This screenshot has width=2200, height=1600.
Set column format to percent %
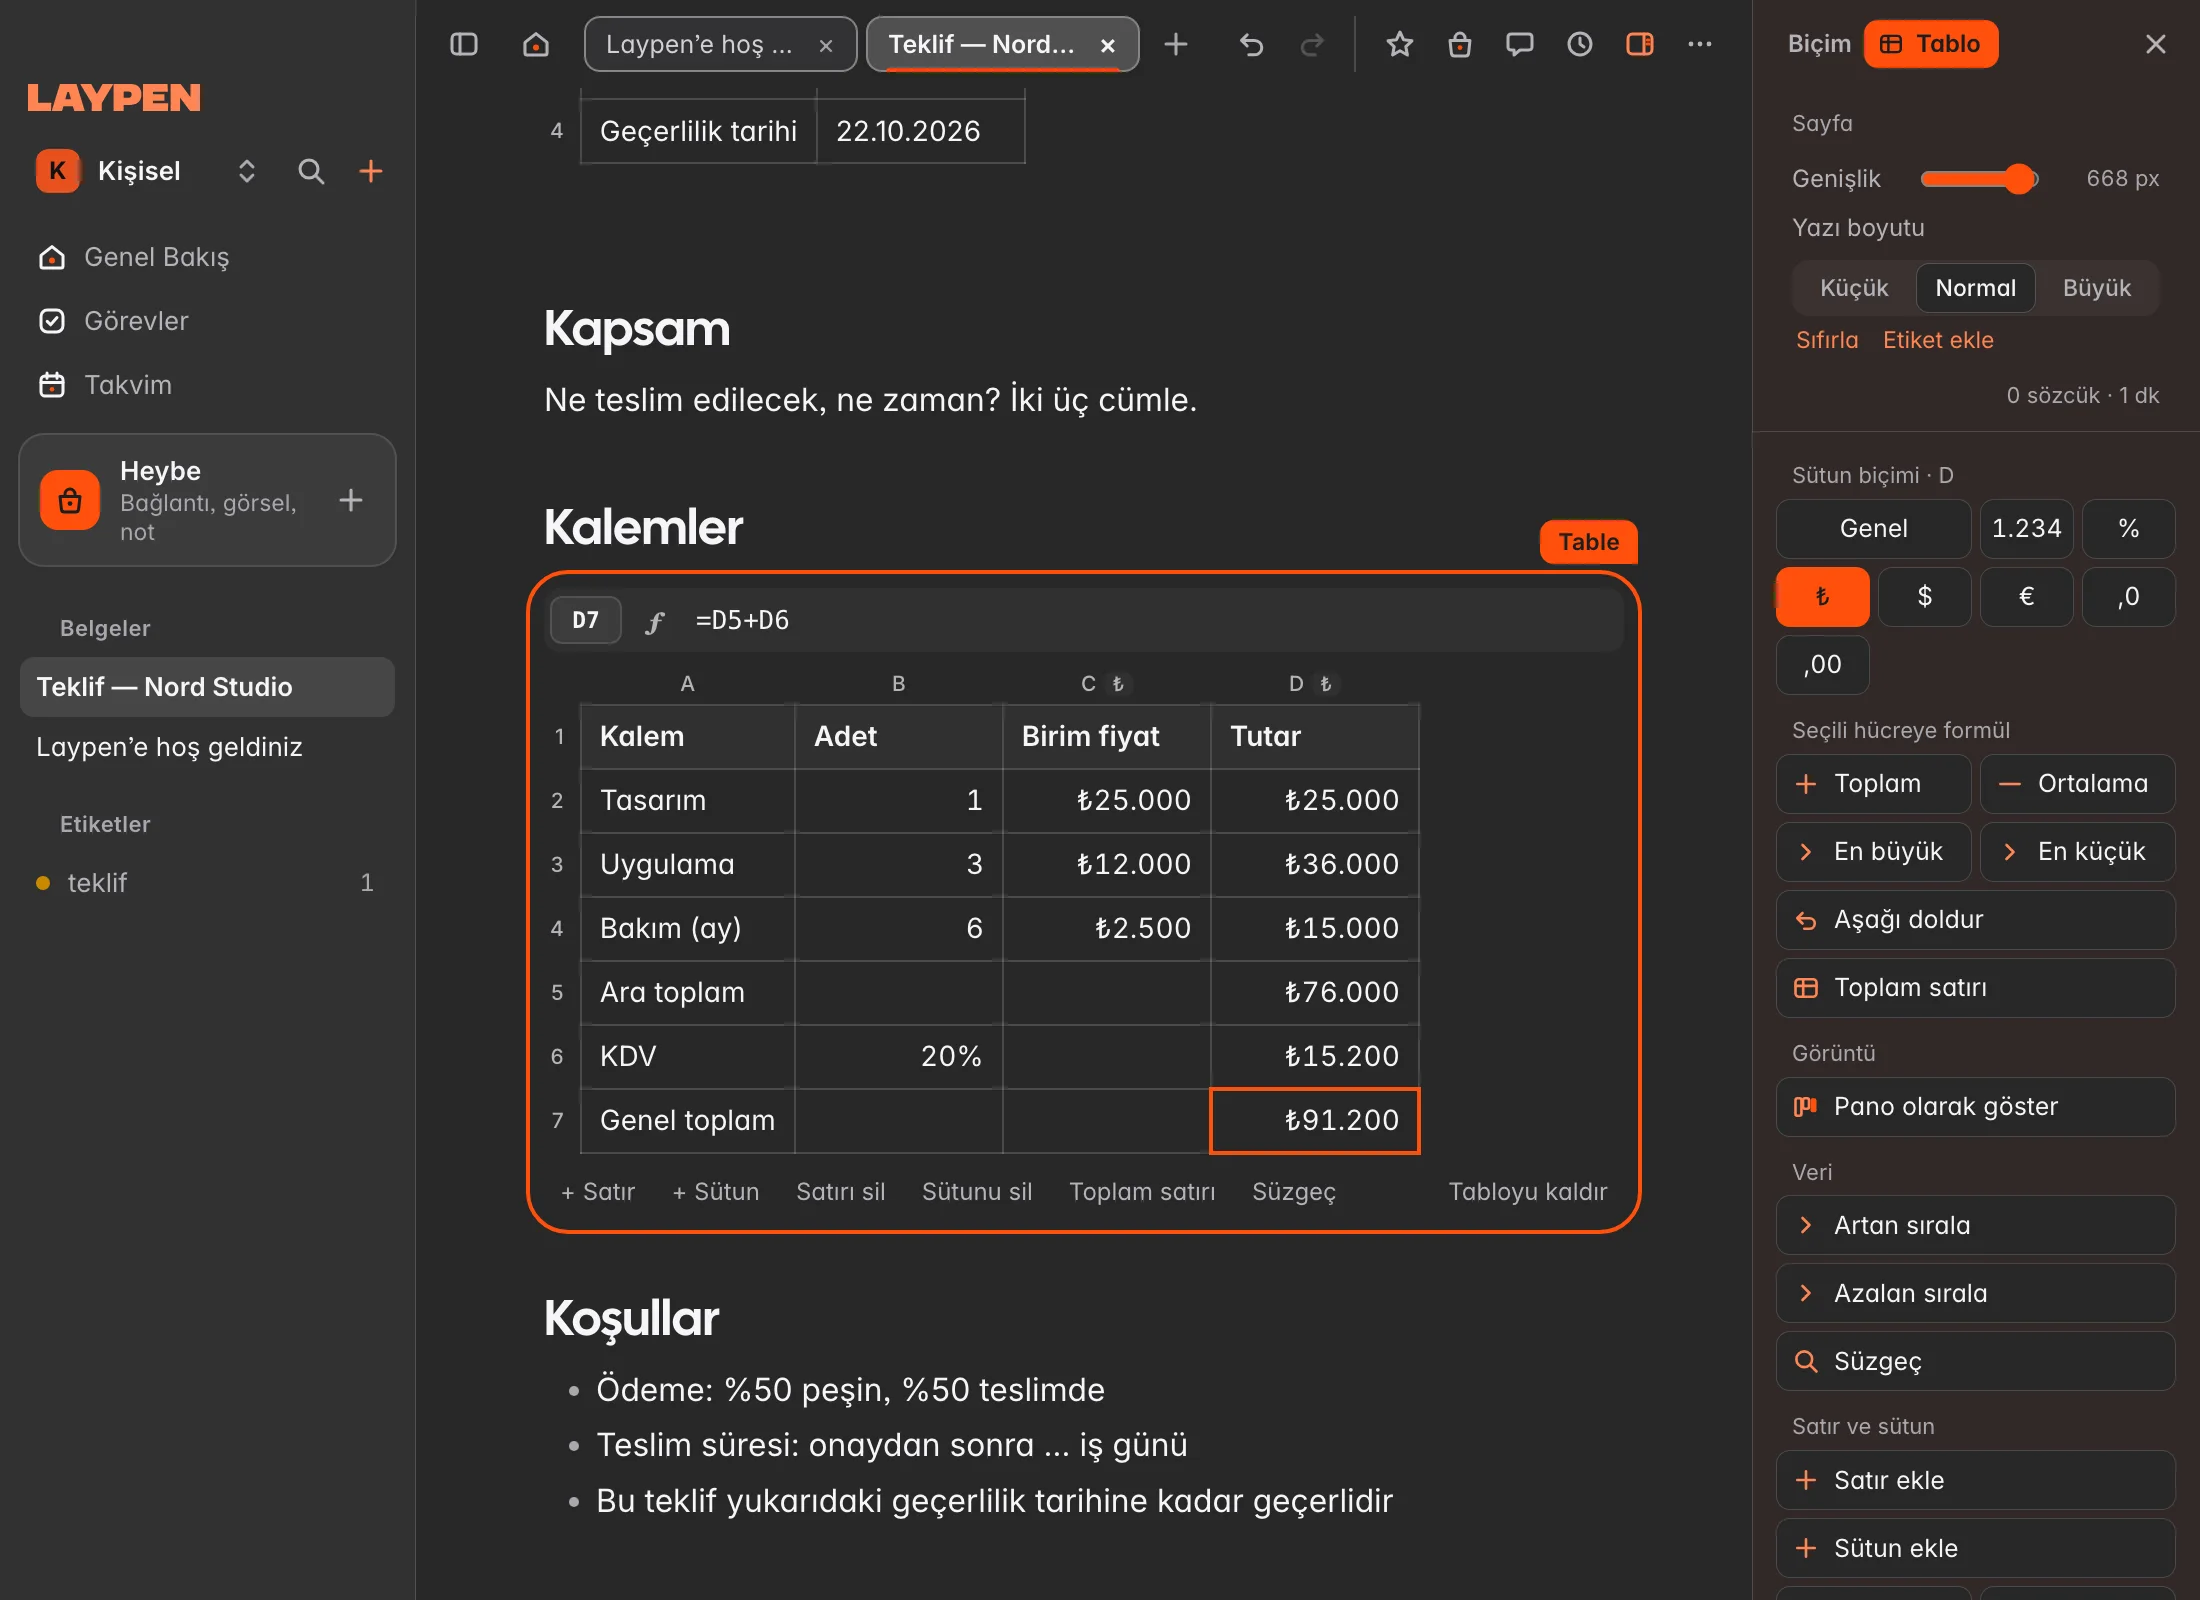tap(2129, 529)
